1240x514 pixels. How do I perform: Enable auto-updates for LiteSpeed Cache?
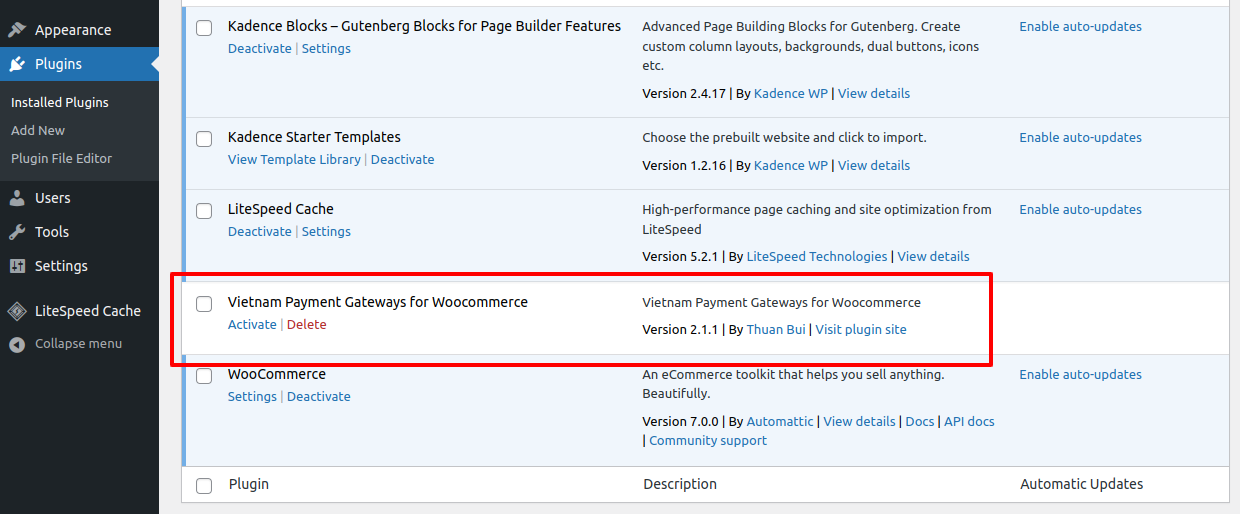[1080, 210]
